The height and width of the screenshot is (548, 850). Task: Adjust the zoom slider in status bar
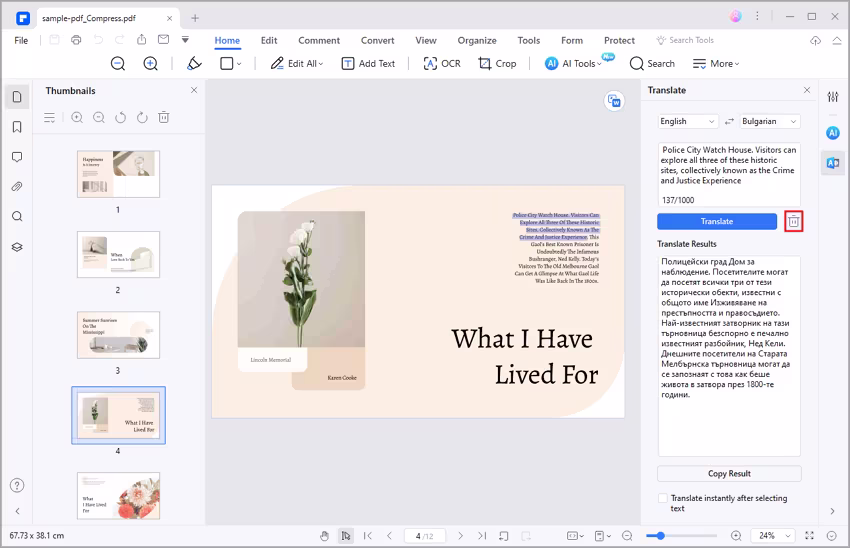coord(661,536)
